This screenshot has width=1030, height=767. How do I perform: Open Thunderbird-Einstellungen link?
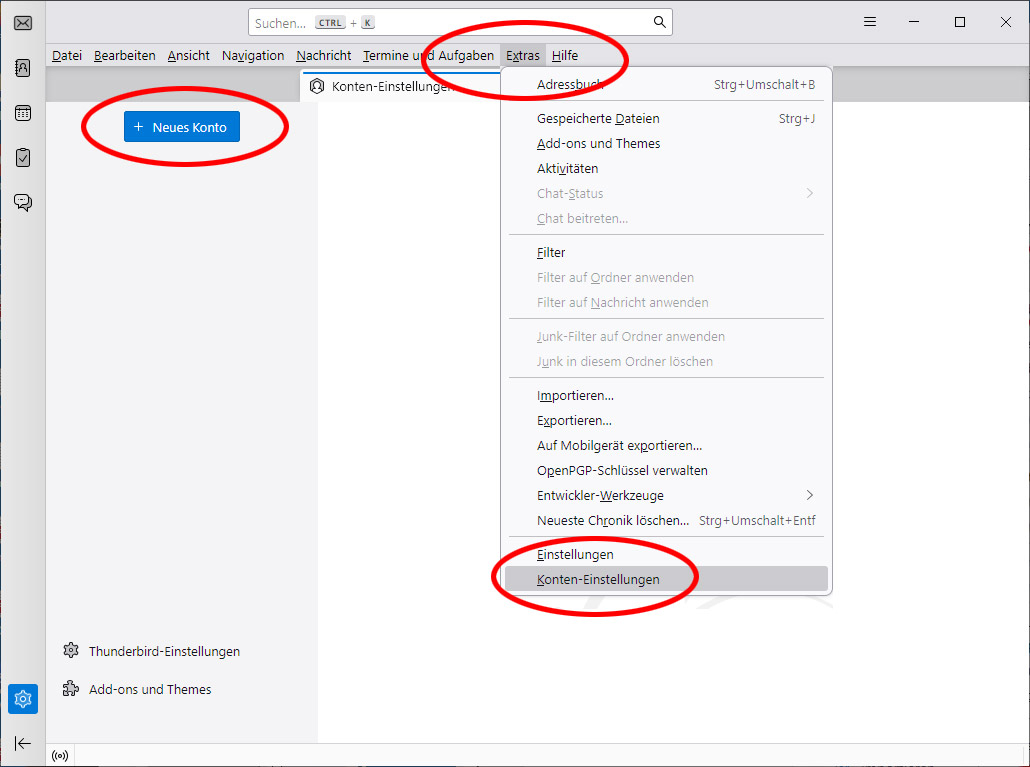click(164, 651)
